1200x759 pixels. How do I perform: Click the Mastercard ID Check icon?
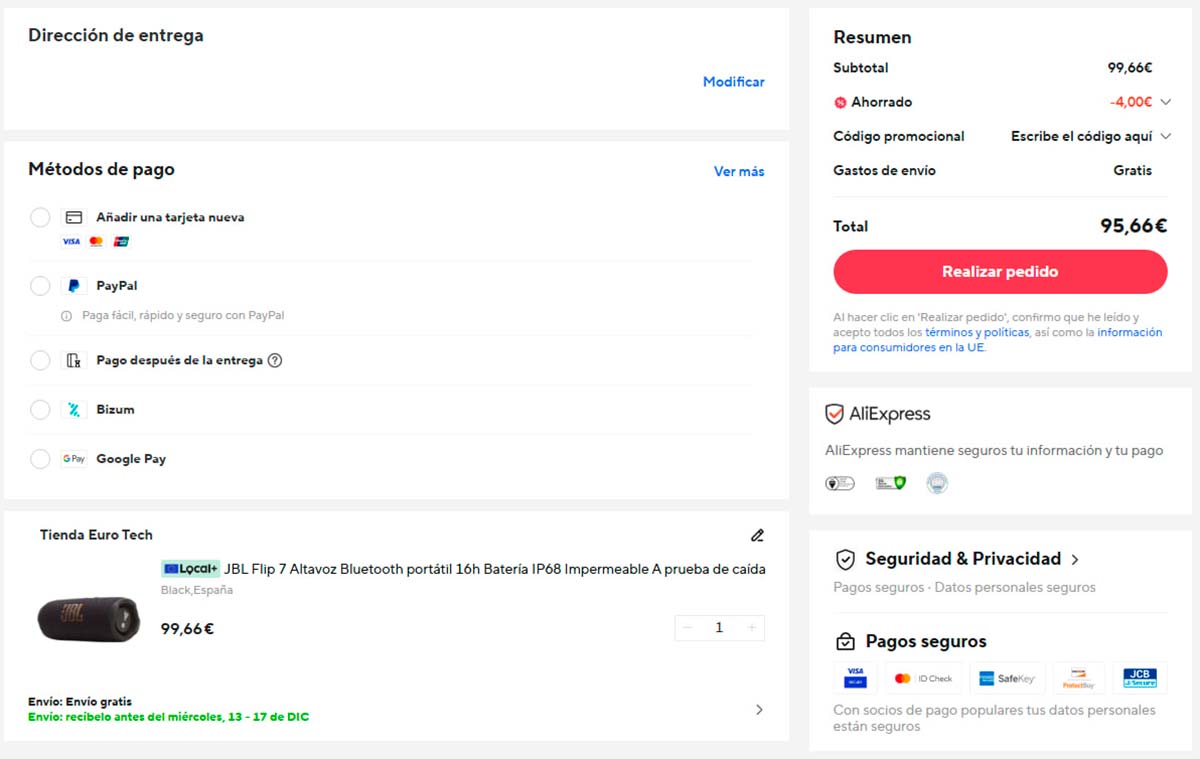click(923, 677)
